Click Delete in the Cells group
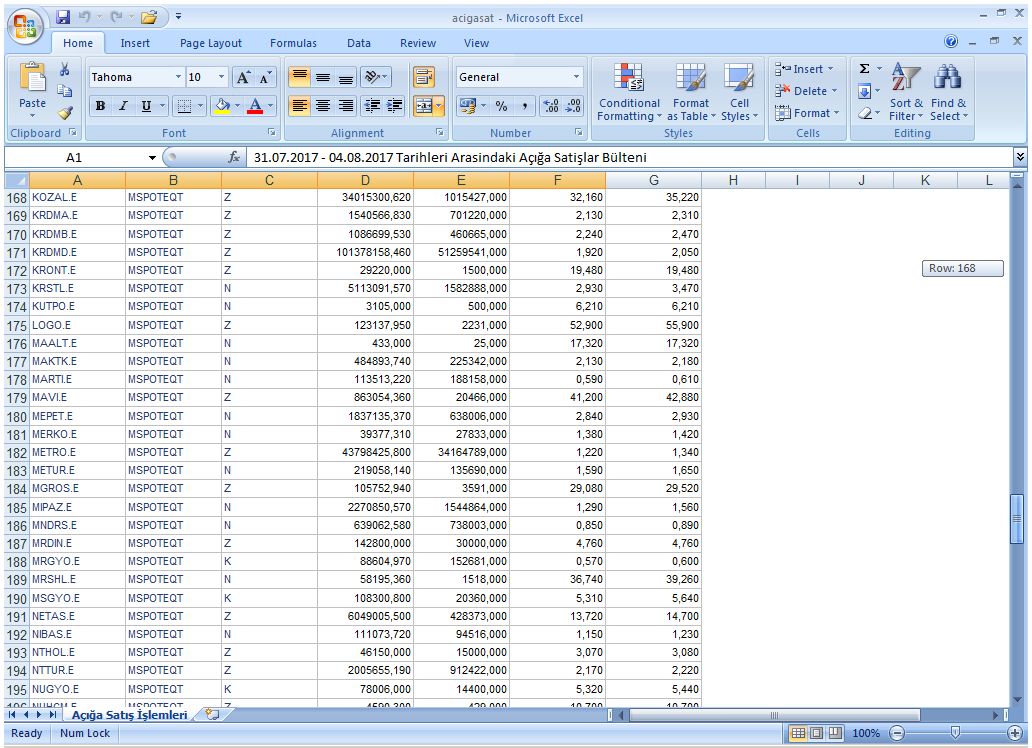Viewport: 1032px width, 748px height. [x=806, y=91]
